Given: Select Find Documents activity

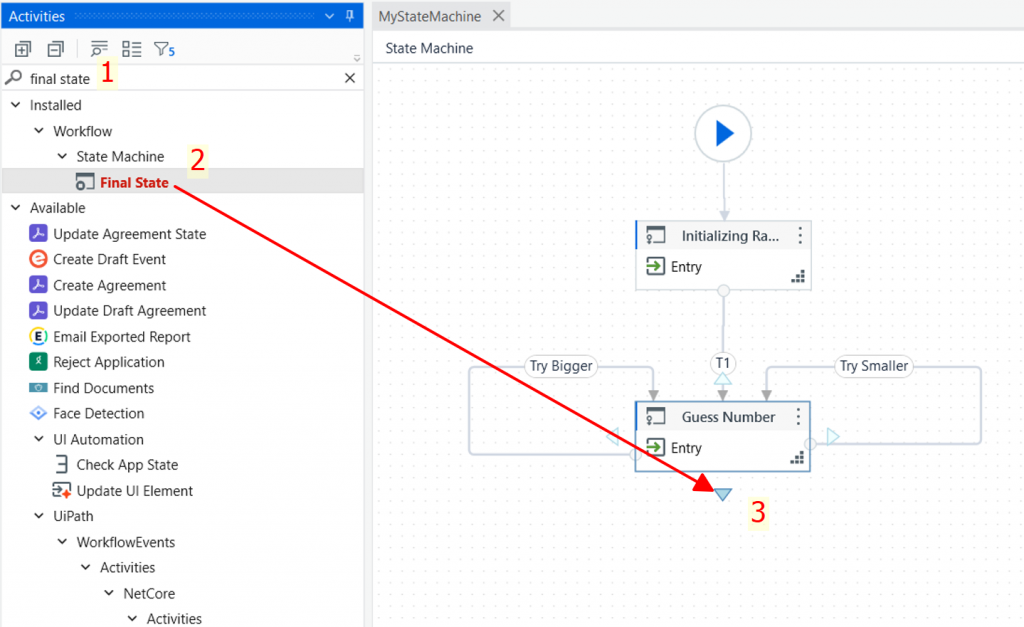Looking at the screenshot, I should click(103, 388).
